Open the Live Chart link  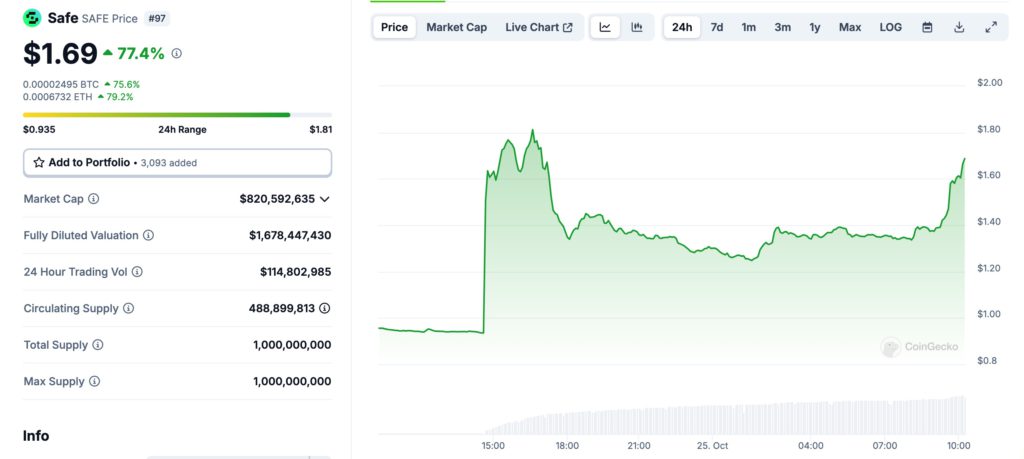pos(539,27)
